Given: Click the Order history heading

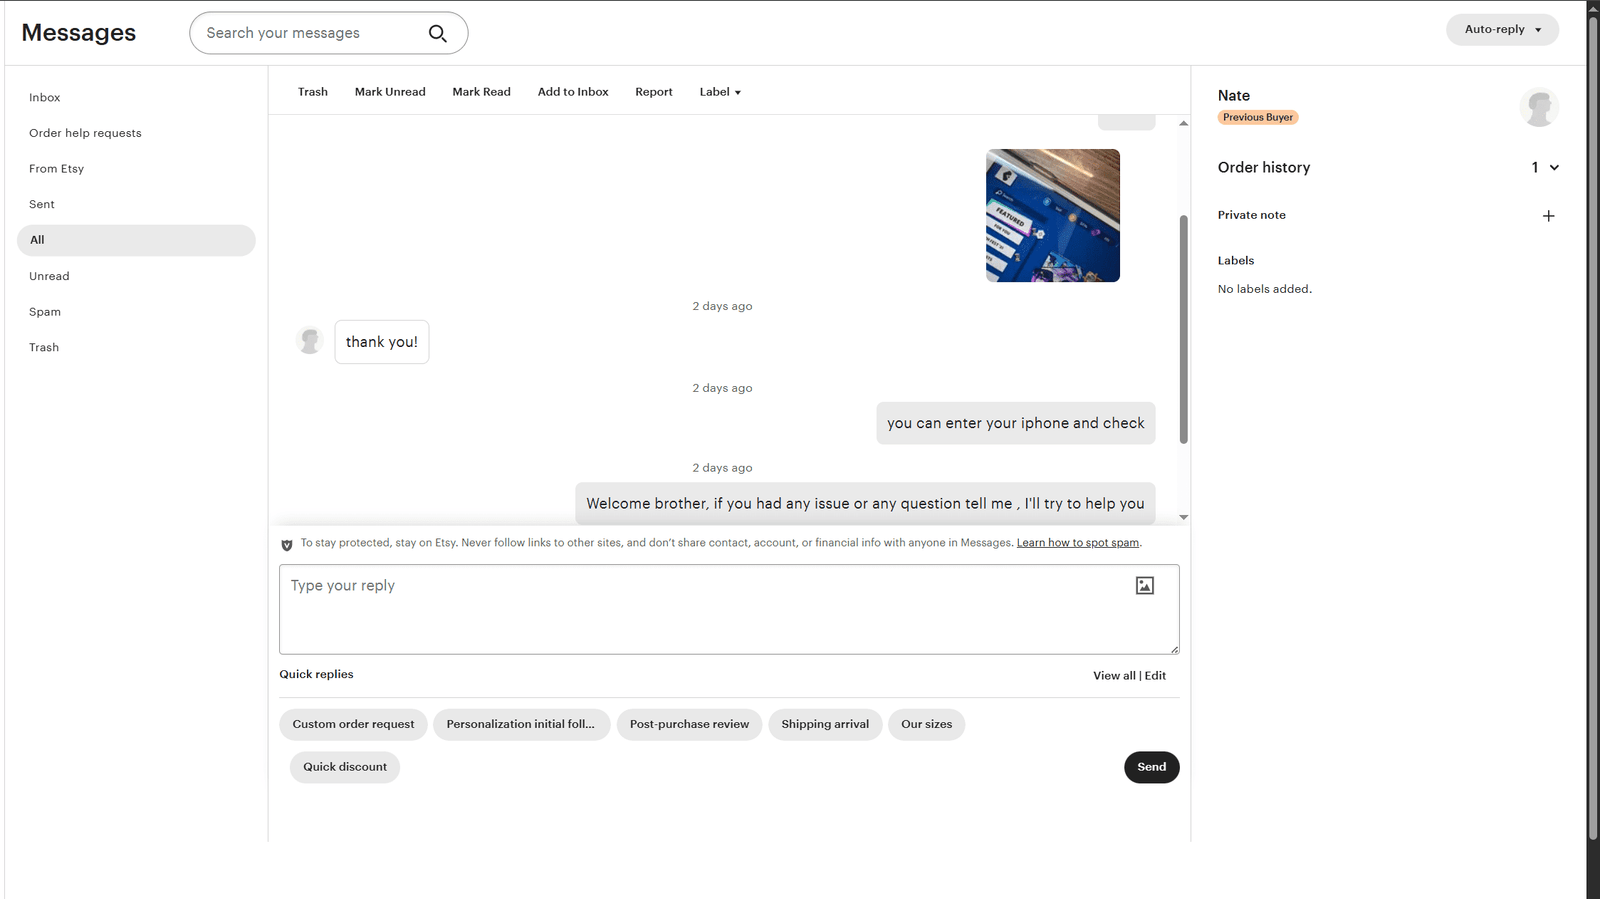Looking at the screenshot, I should click(x=1264, y=168).
